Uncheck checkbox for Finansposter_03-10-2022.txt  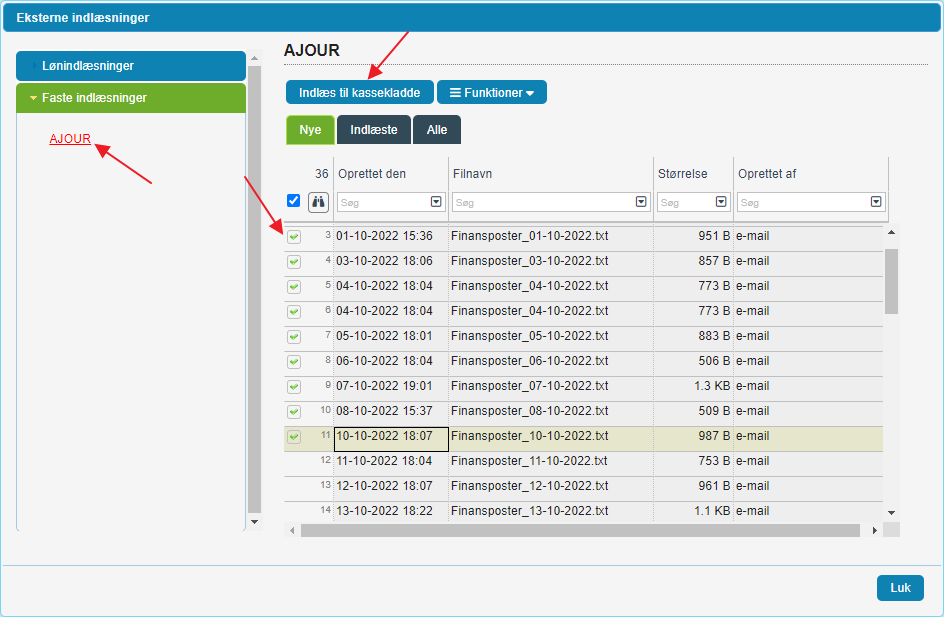tap(294, 262)
